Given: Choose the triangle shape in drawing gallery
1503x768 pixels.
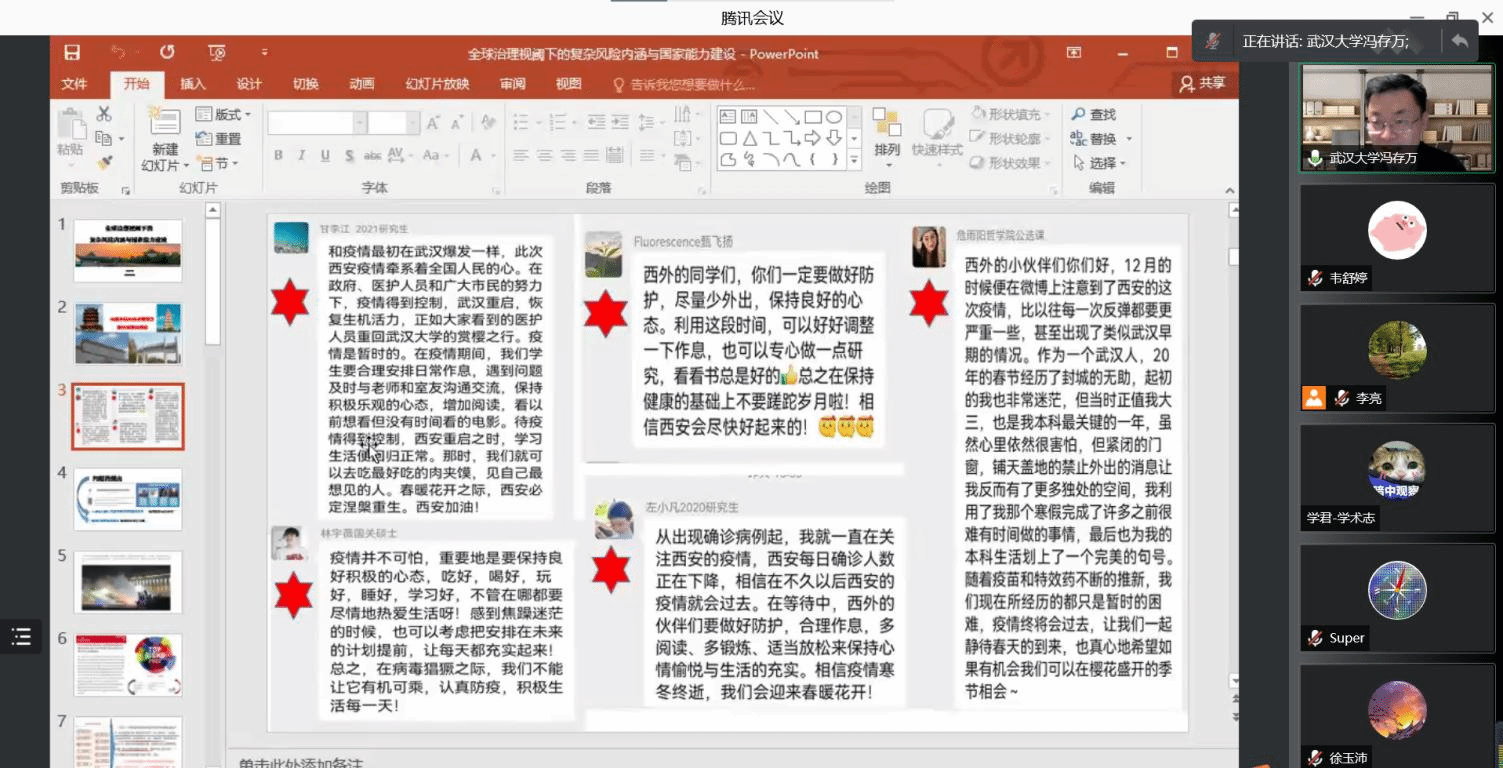Looking at the screenshot, I should [750, 139].
